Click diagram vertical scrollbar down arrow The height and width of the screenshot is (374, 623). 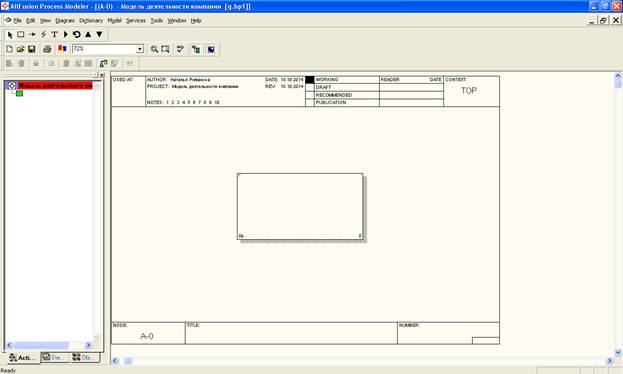click(x=618, y=352)
